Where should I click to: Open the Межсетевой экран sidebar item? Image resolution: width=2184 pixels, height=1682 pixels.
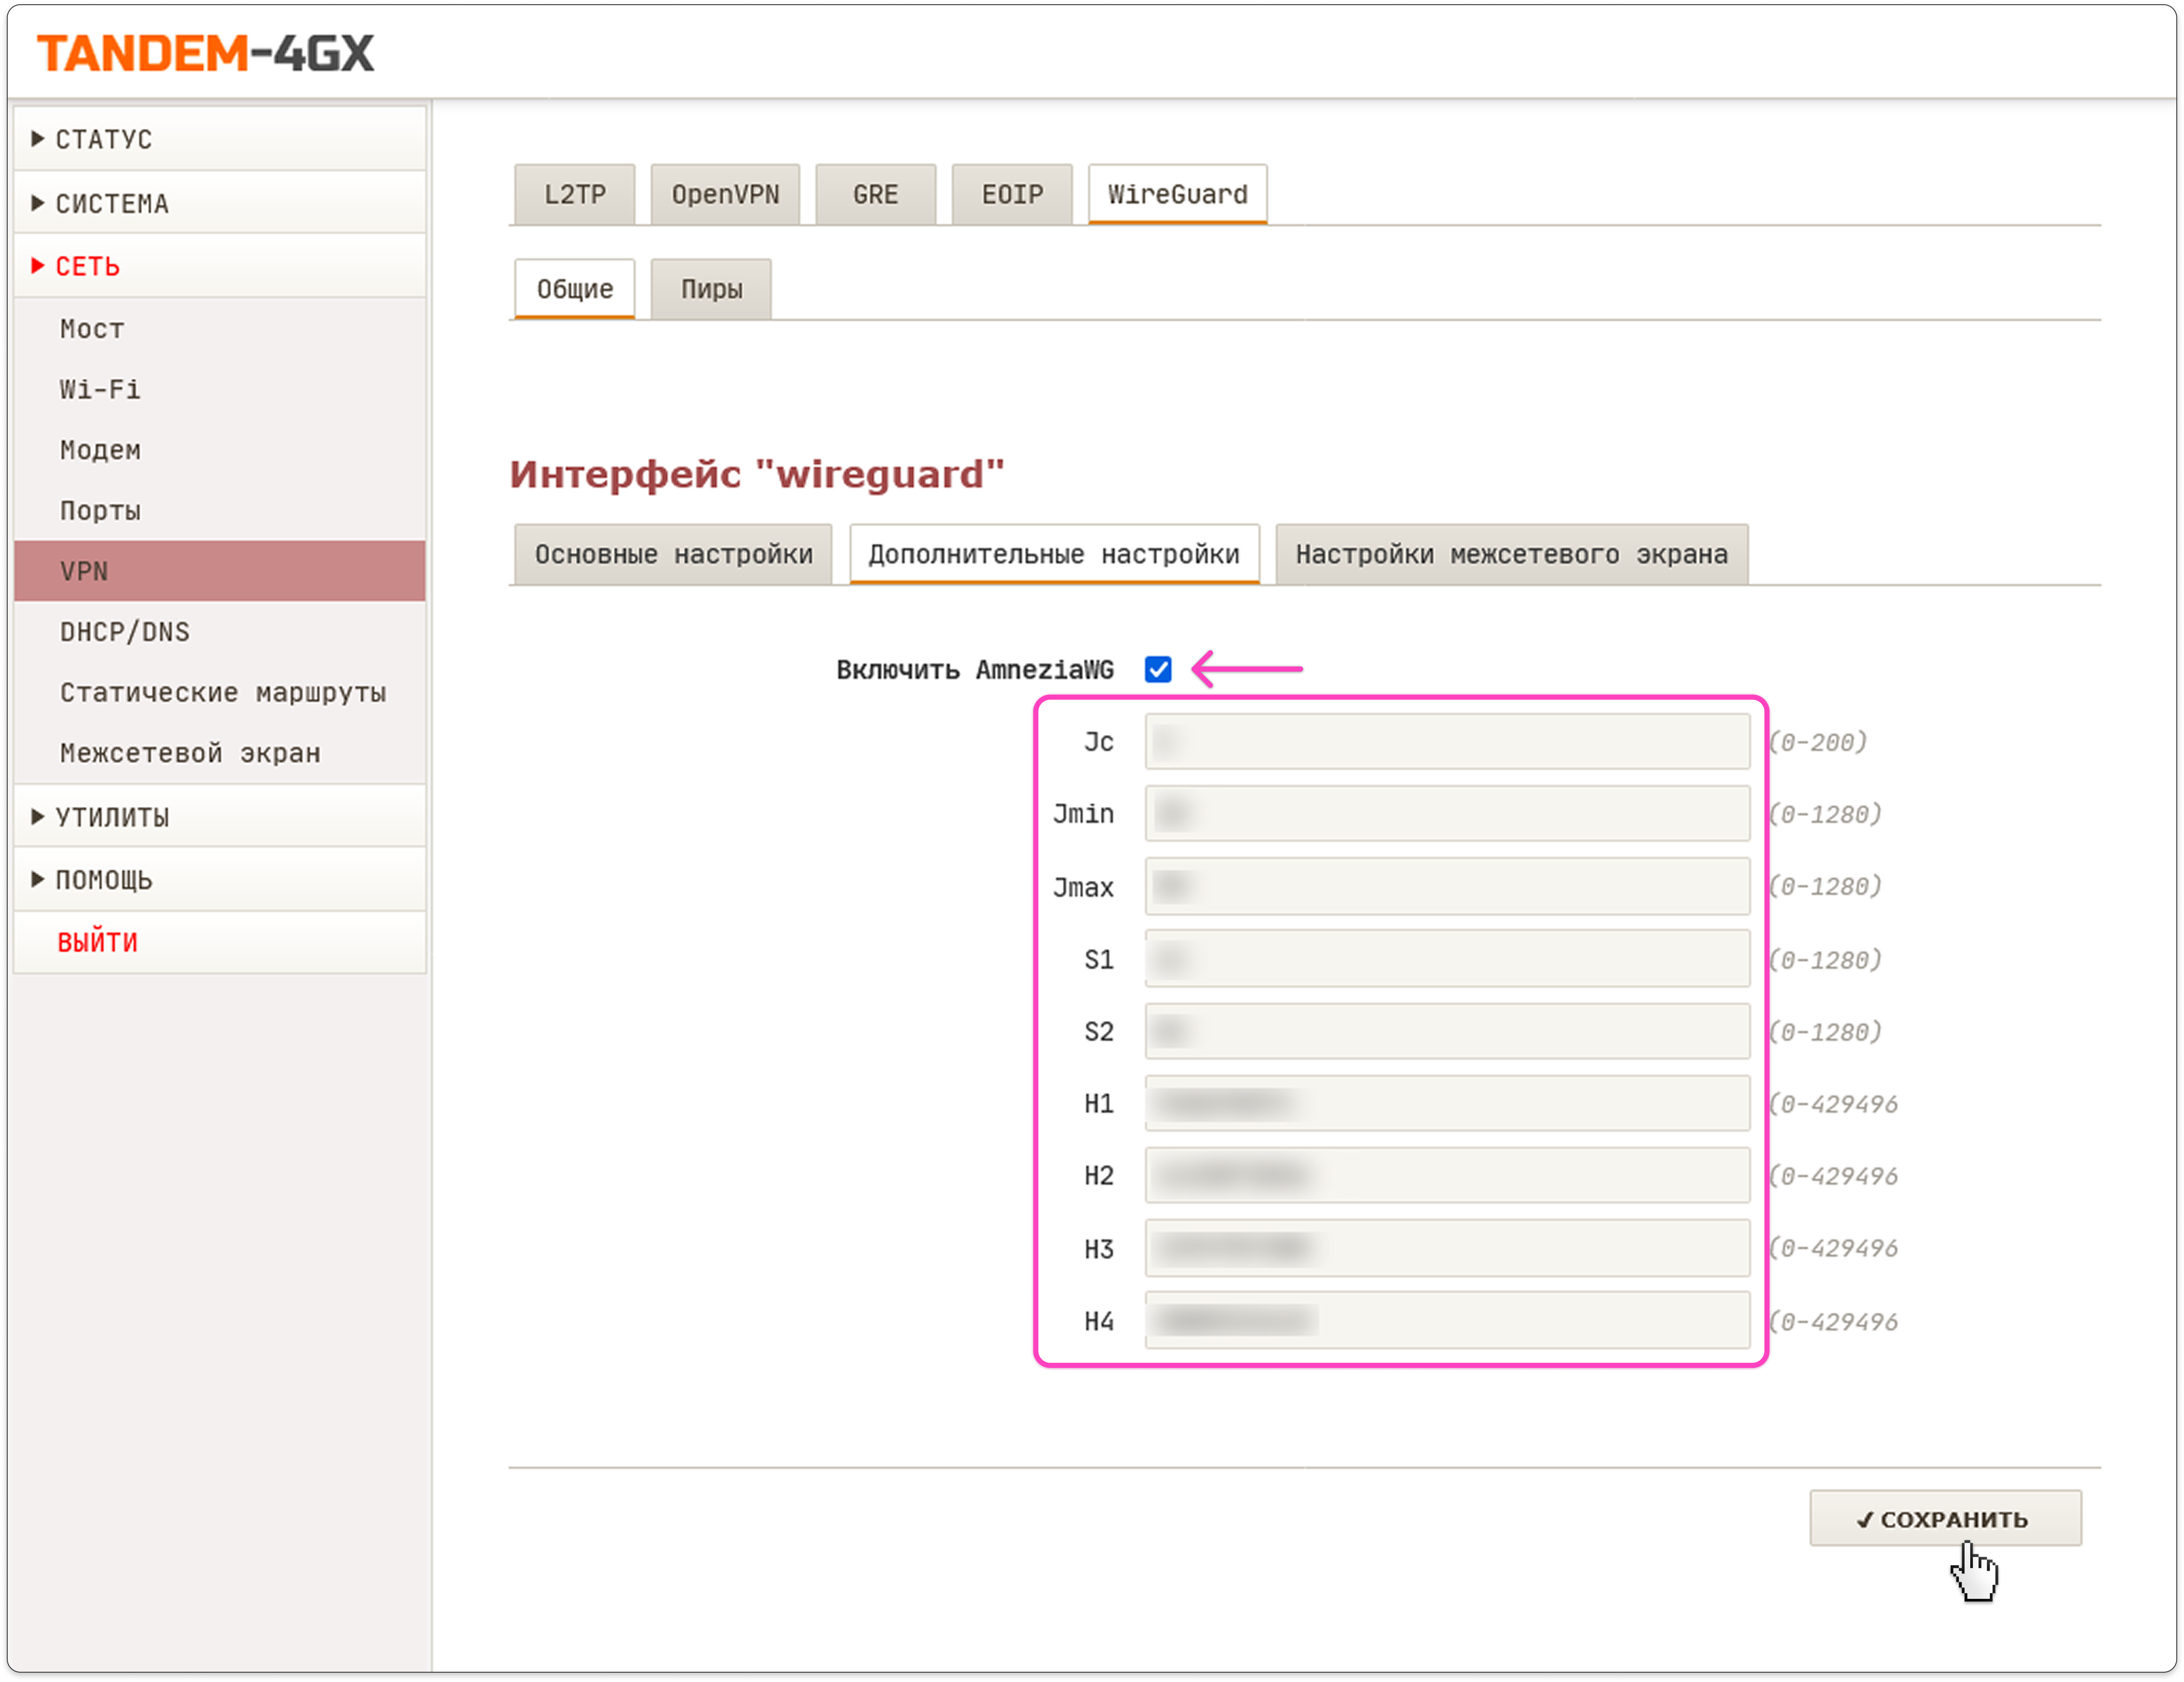[190, 753]
